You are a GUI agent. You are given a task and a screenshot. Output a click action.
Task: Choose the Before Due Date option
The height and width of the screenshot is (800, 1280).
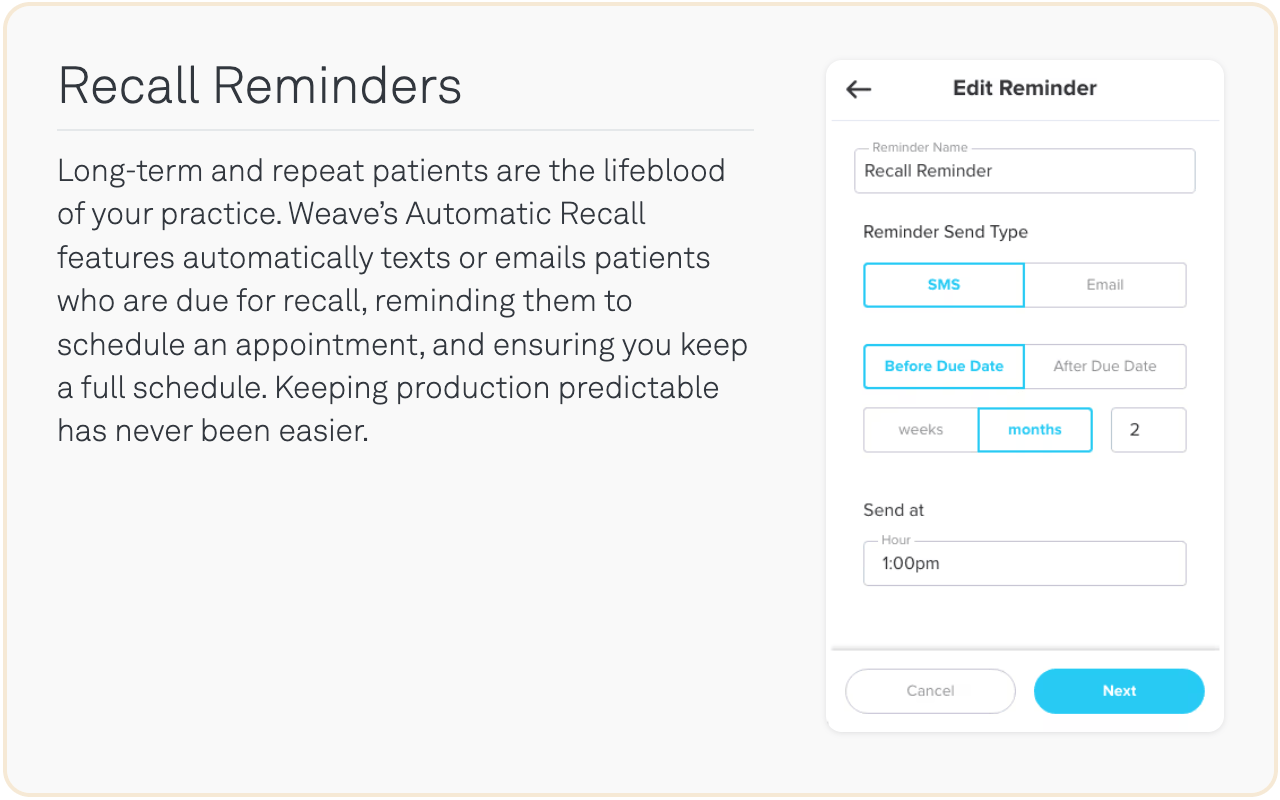pyautogui.click(x=943, y=367)
